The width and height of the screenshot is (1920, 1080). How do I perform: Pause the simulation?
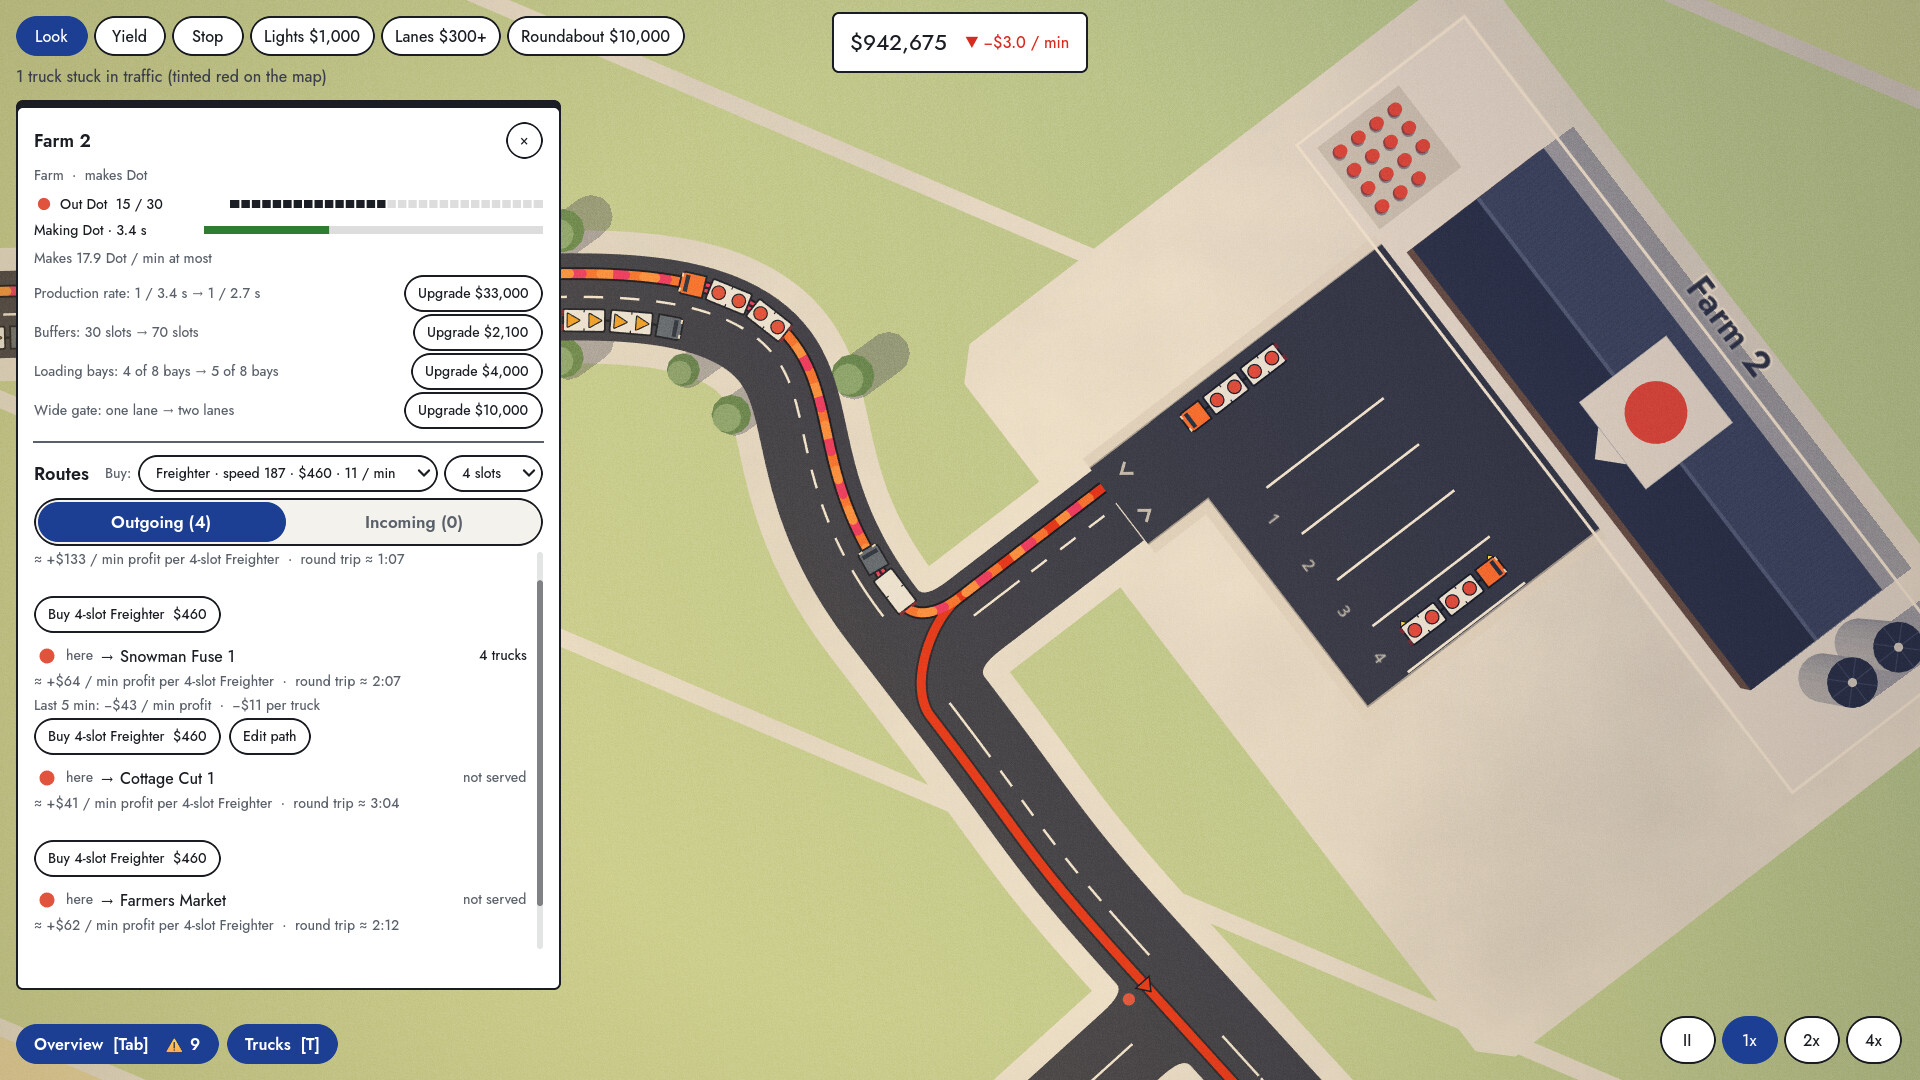1687,1040
